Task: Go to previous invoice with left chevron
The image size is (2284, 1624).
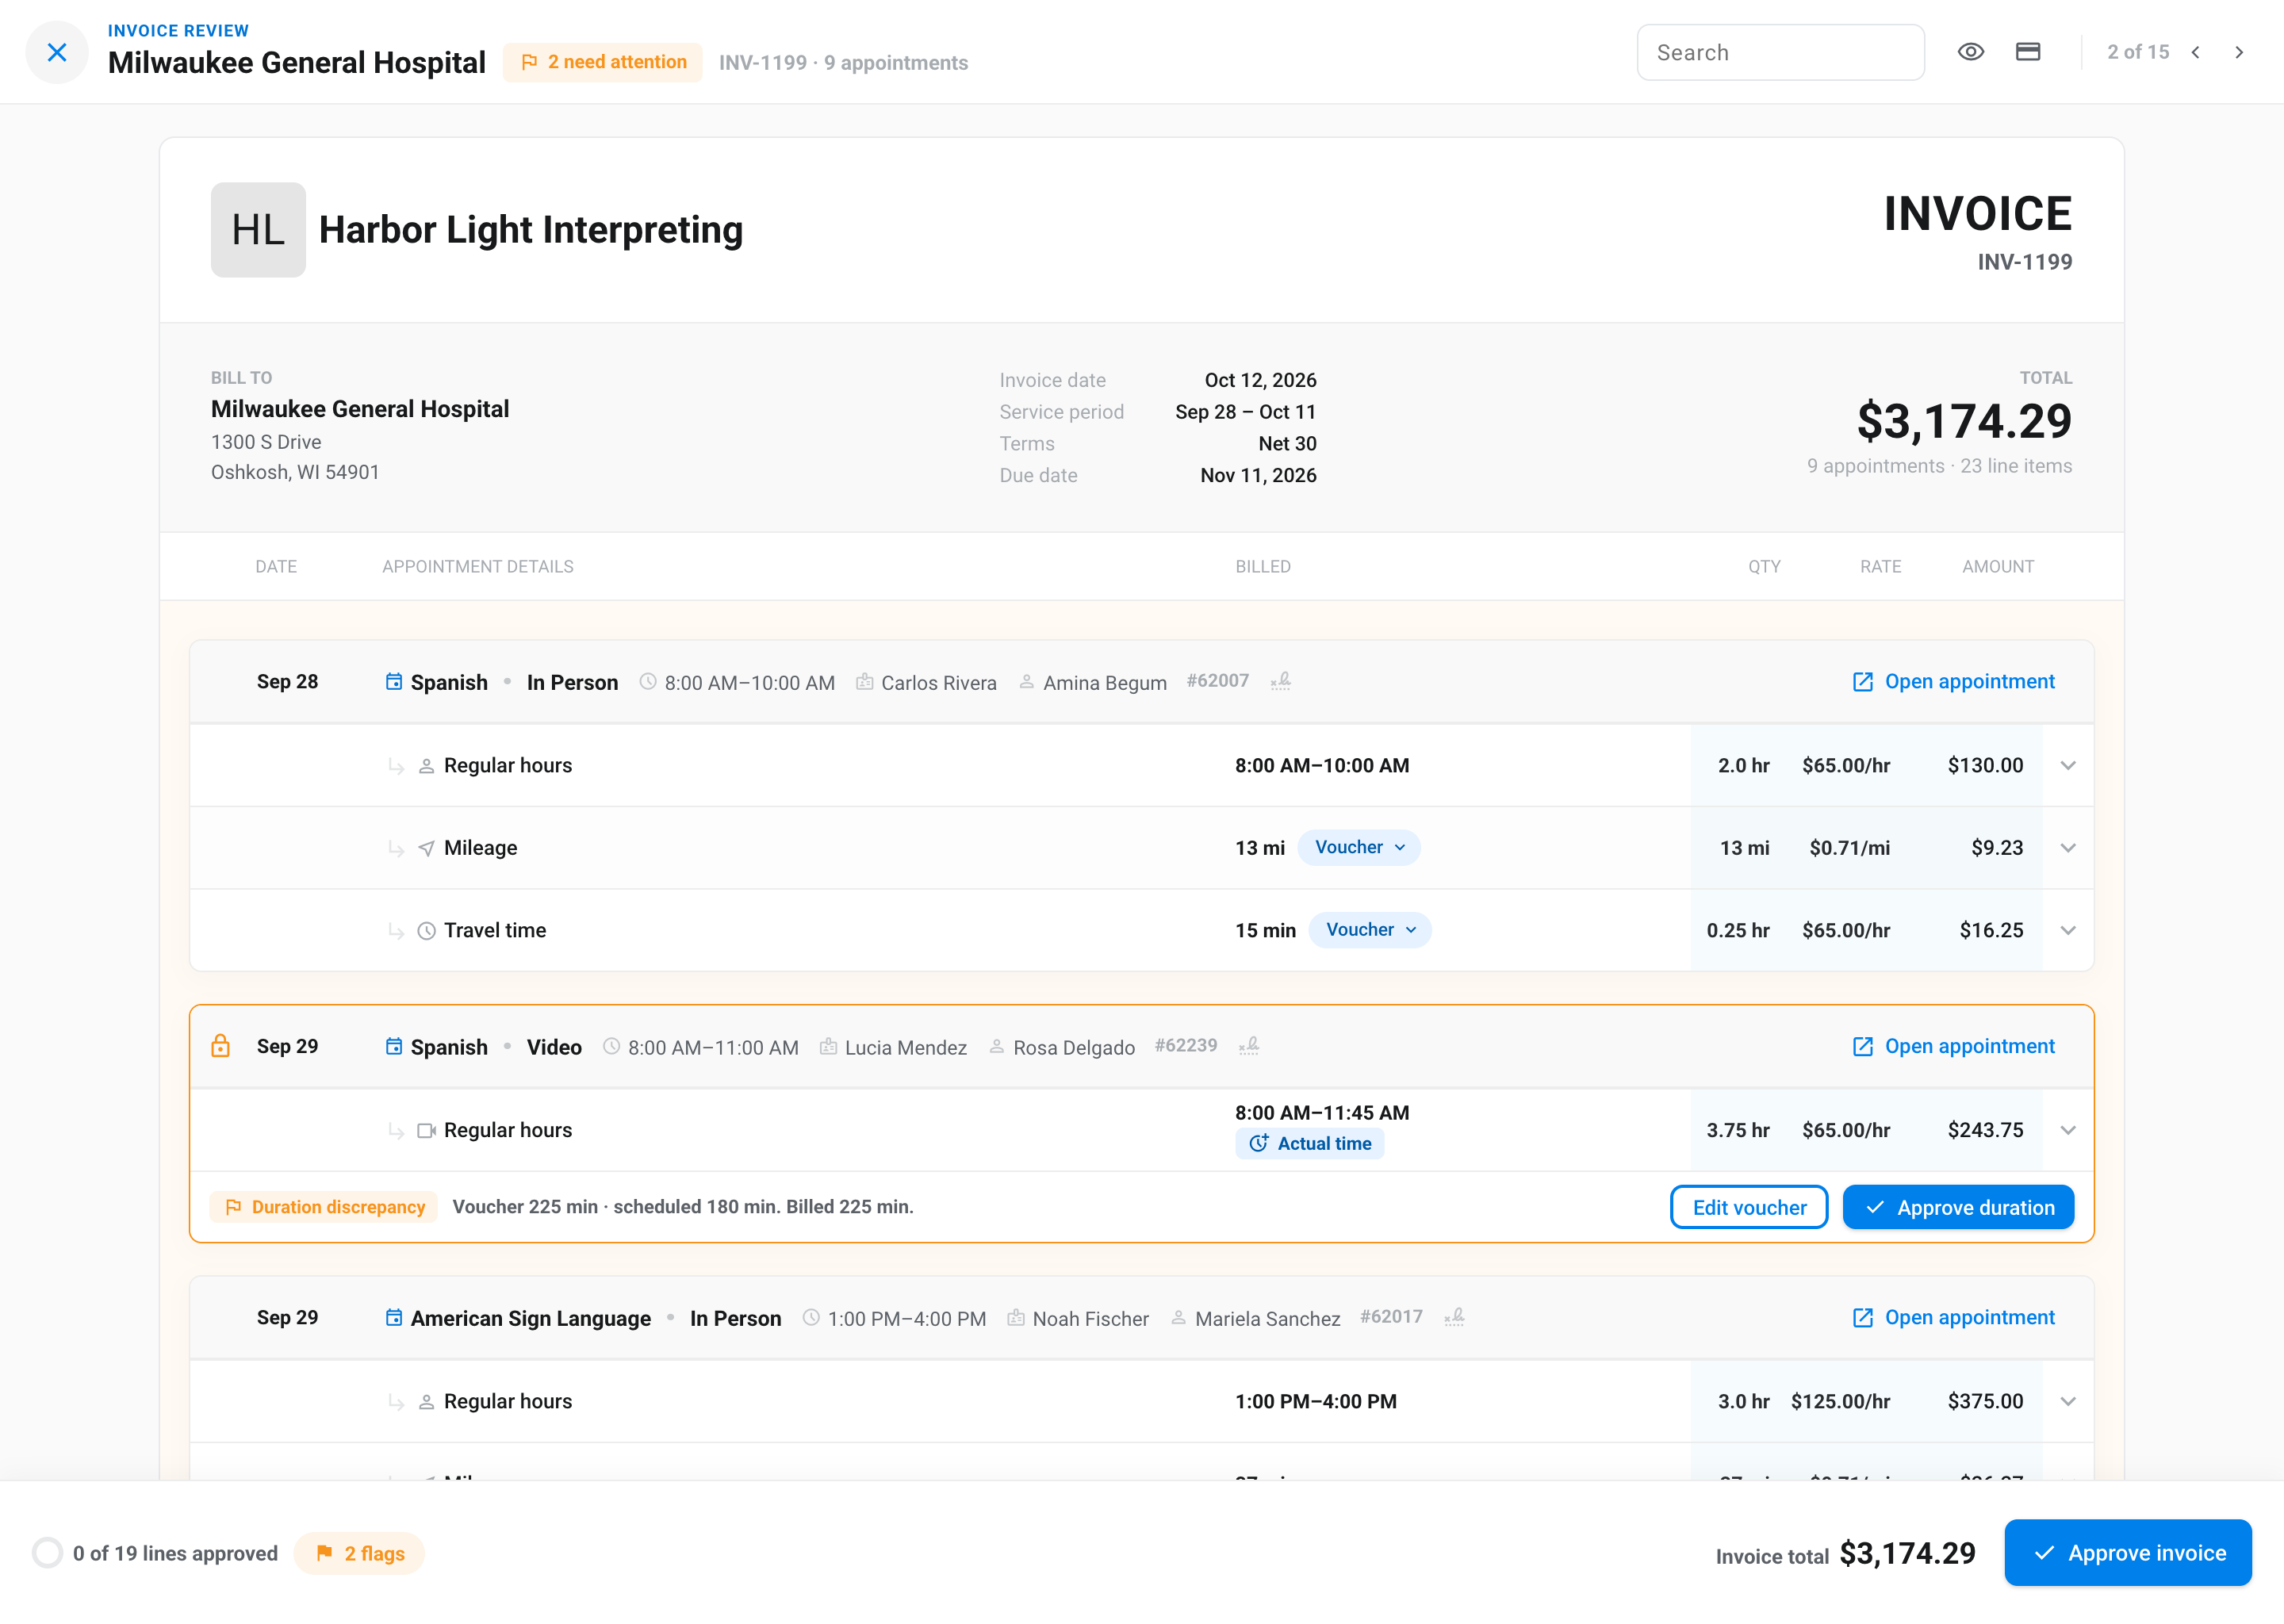Action: click(2195, 52)
